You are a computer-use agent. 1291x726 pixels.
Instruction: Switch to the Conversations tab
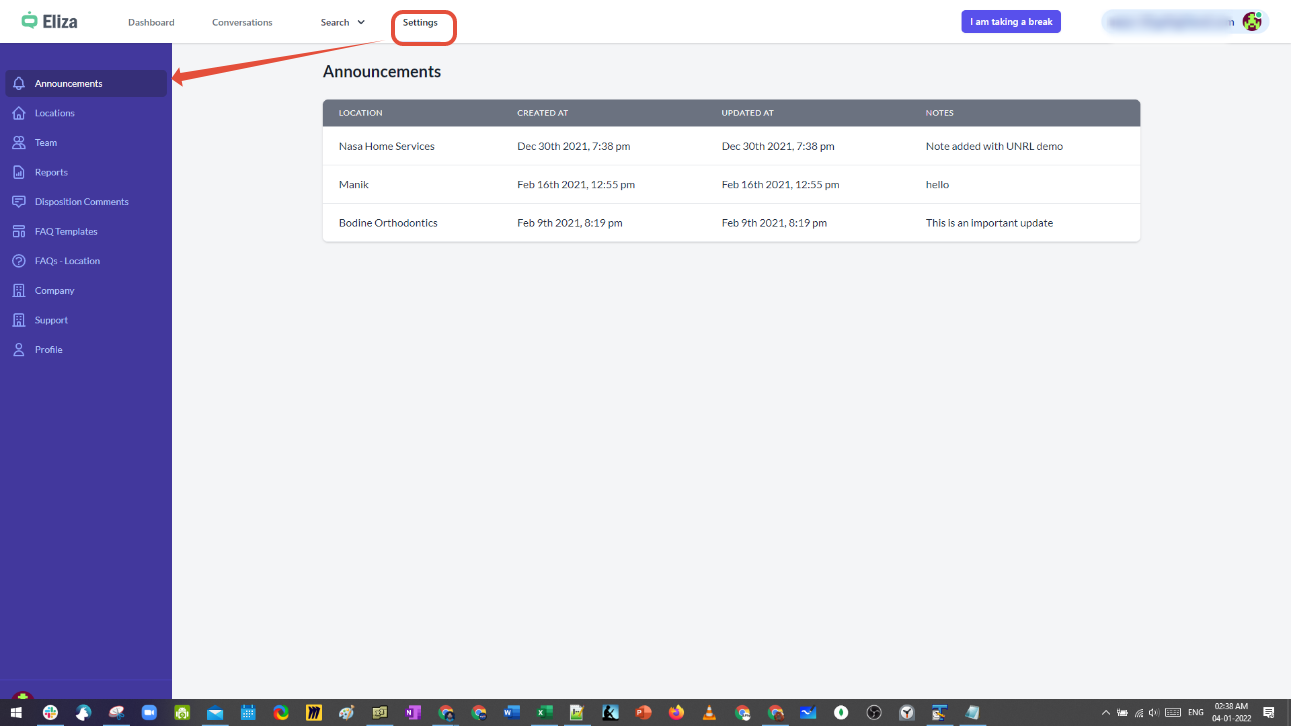pyautogui.click(x=242, y=22)
